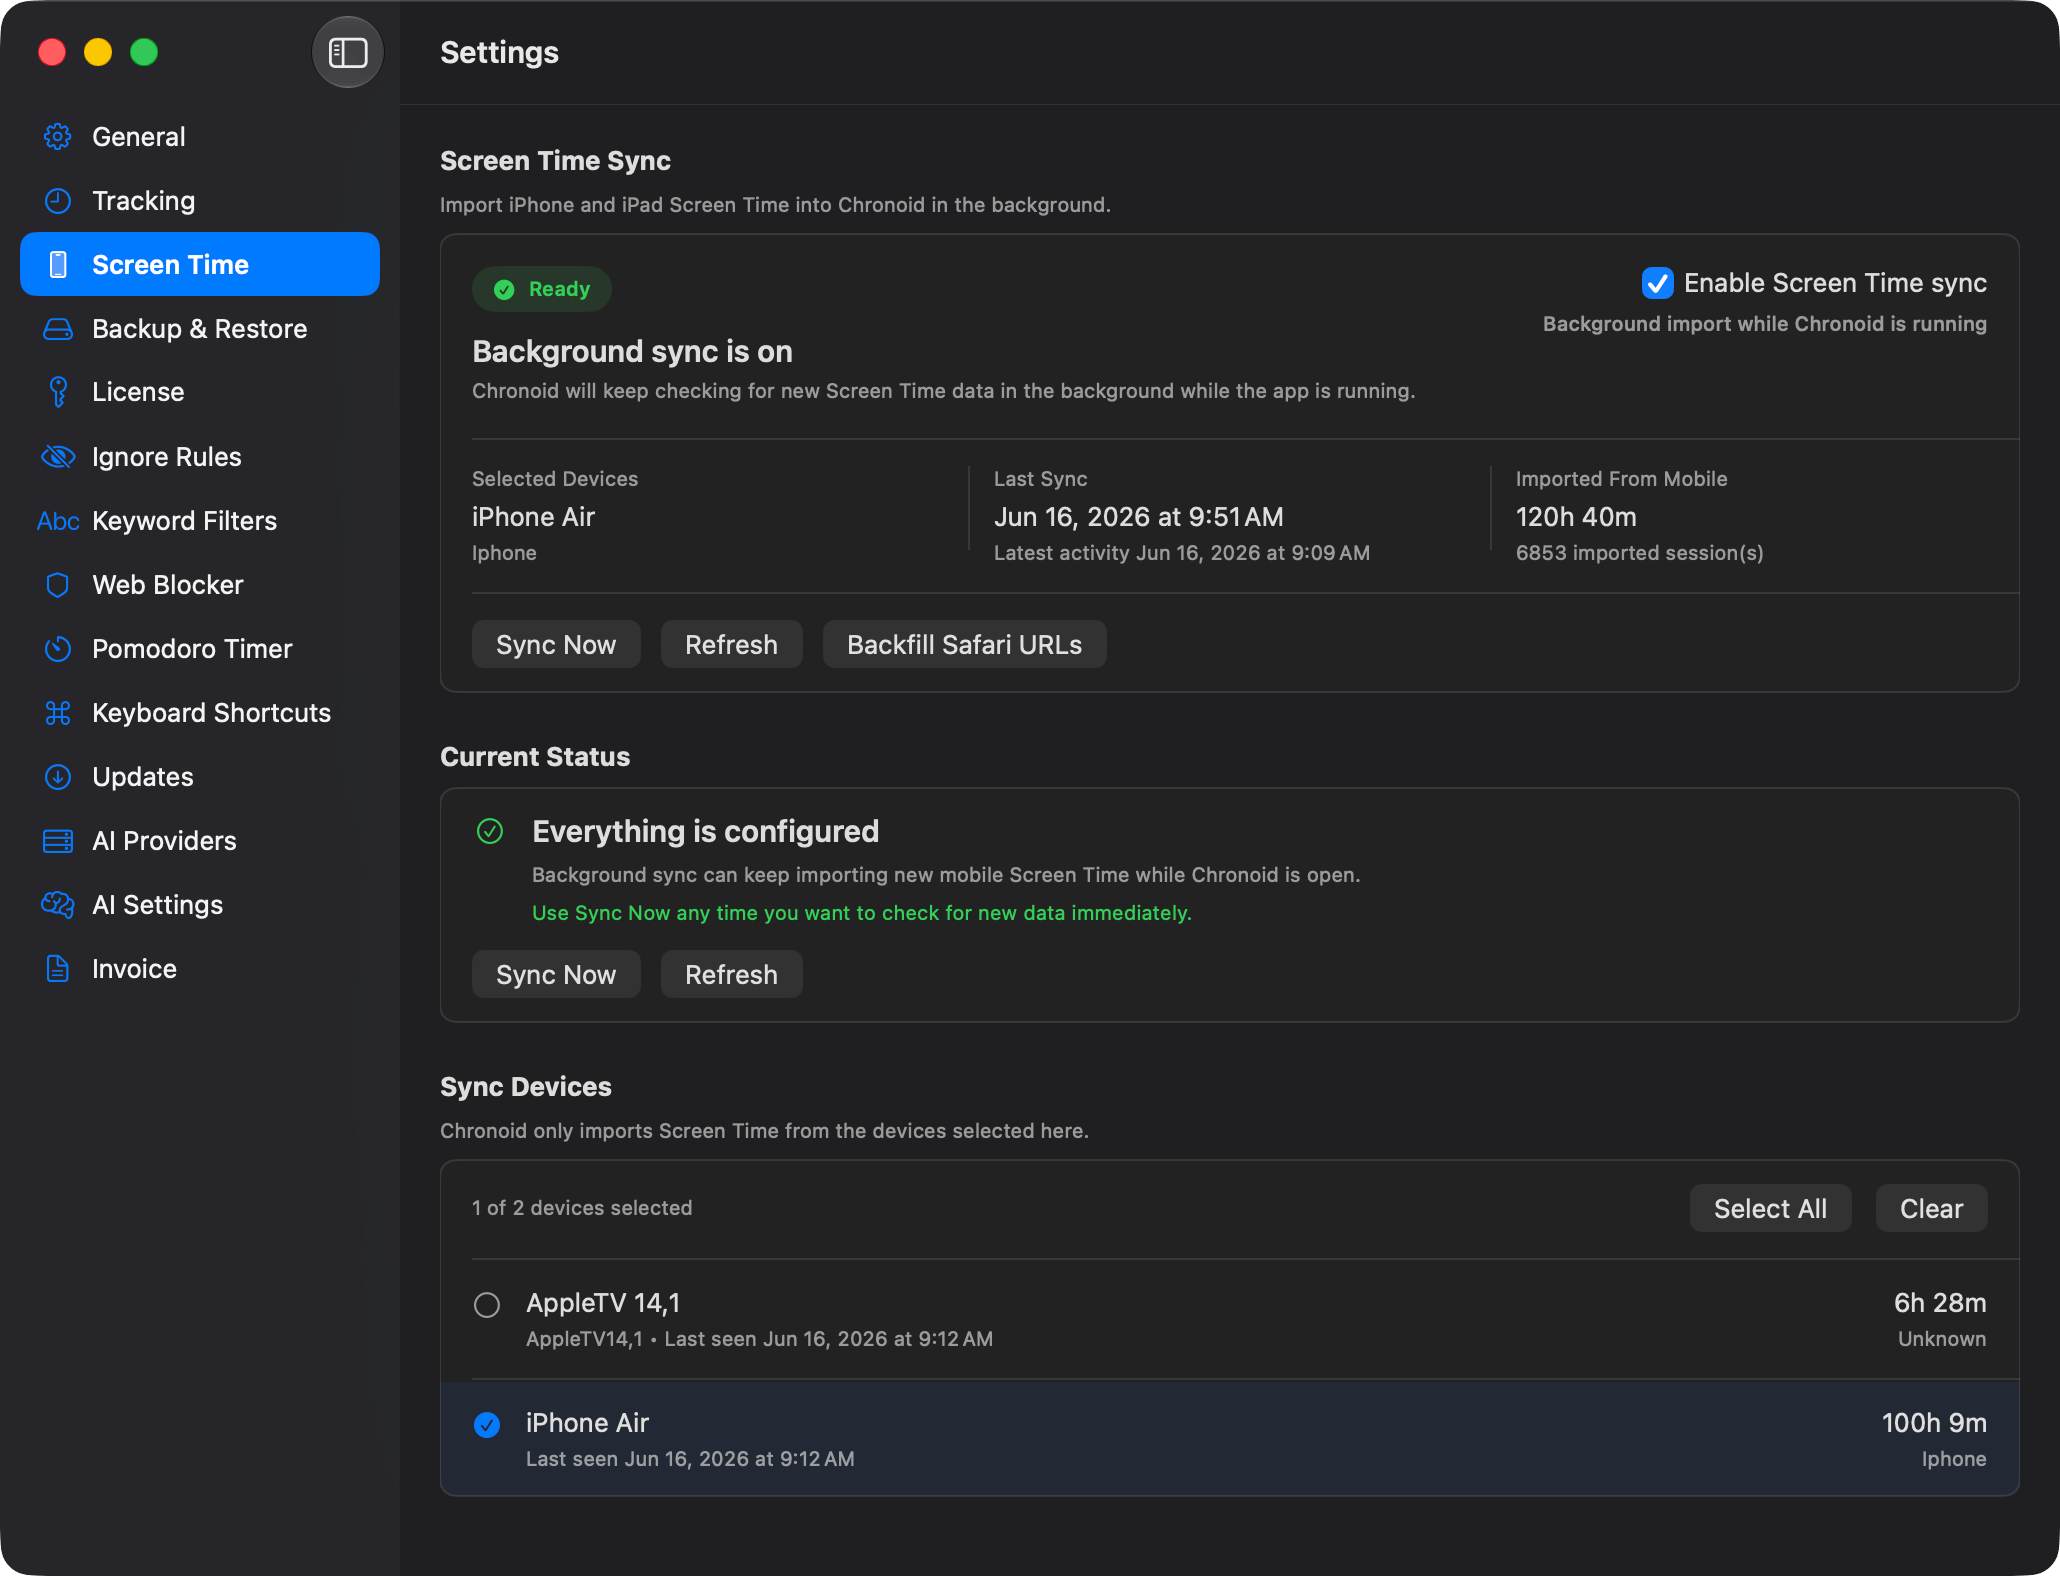Viewport: 2060px width, 1576px height.
Task: Click the Ignore Rules crossed-eye icon
Action: [58, 457]
